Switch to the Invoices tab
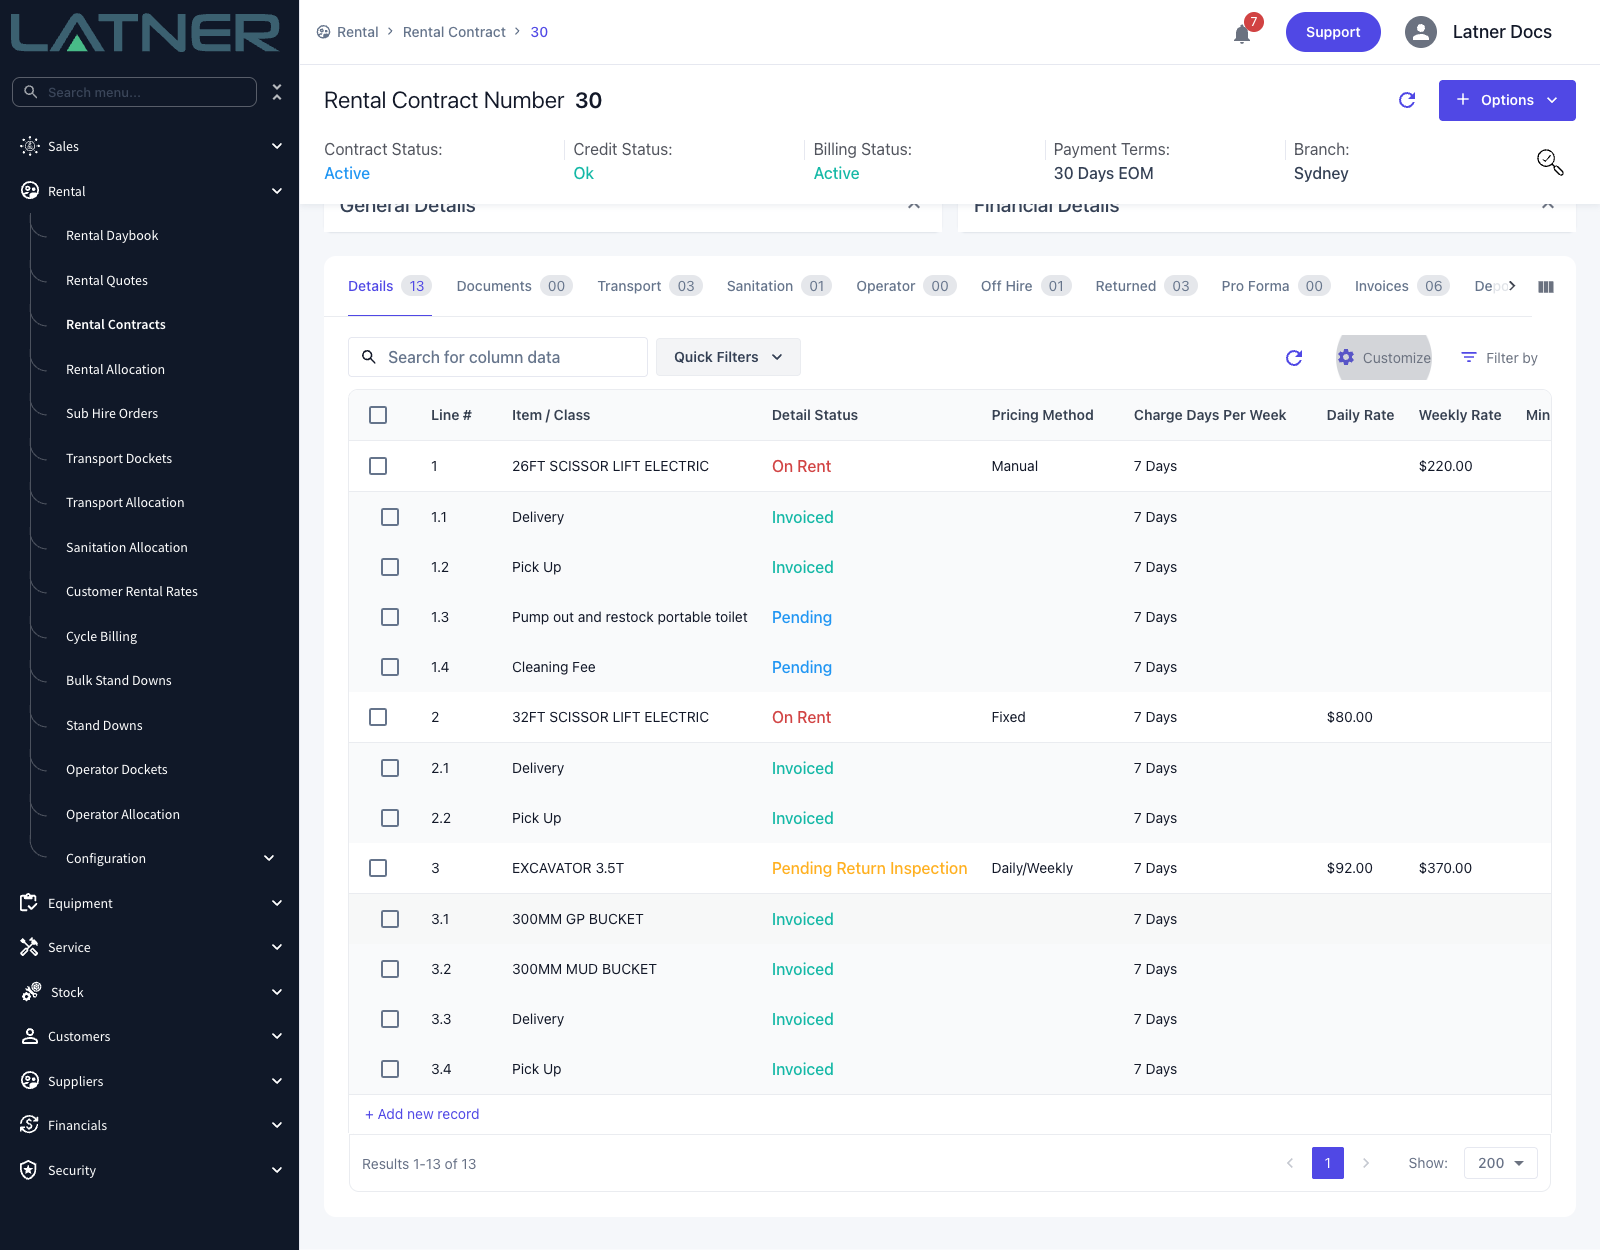 click(x=1402, y=286)
